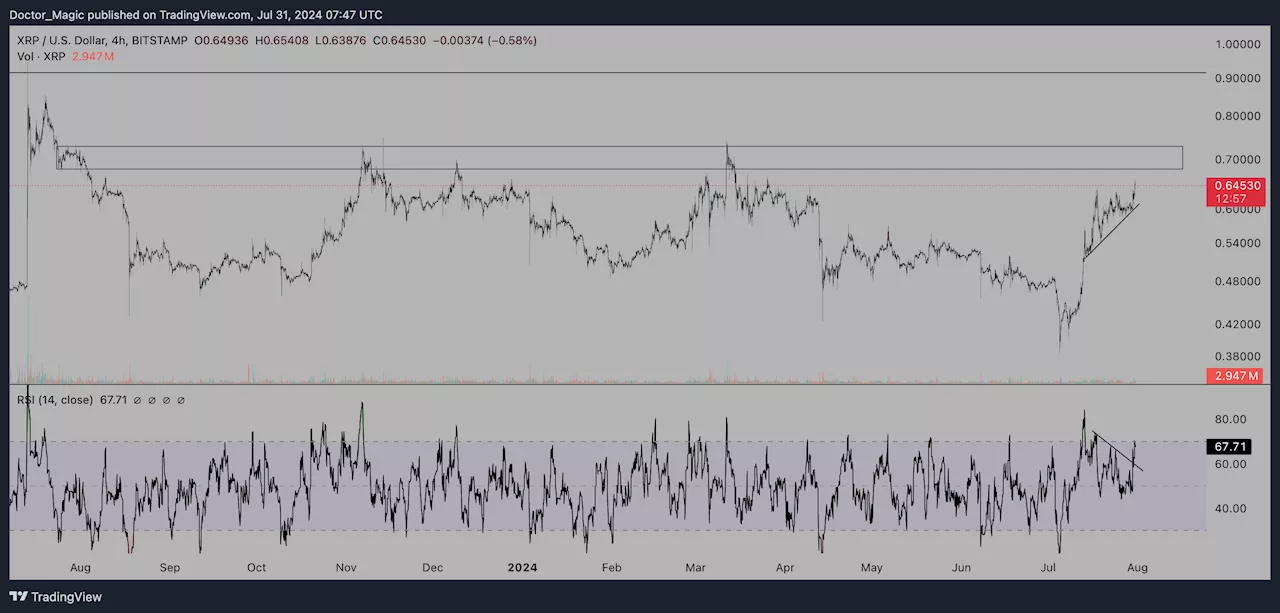Click the 0.38000 price axis label
The width and height of the screenshot is (1280, 613).
[1237, 357]
